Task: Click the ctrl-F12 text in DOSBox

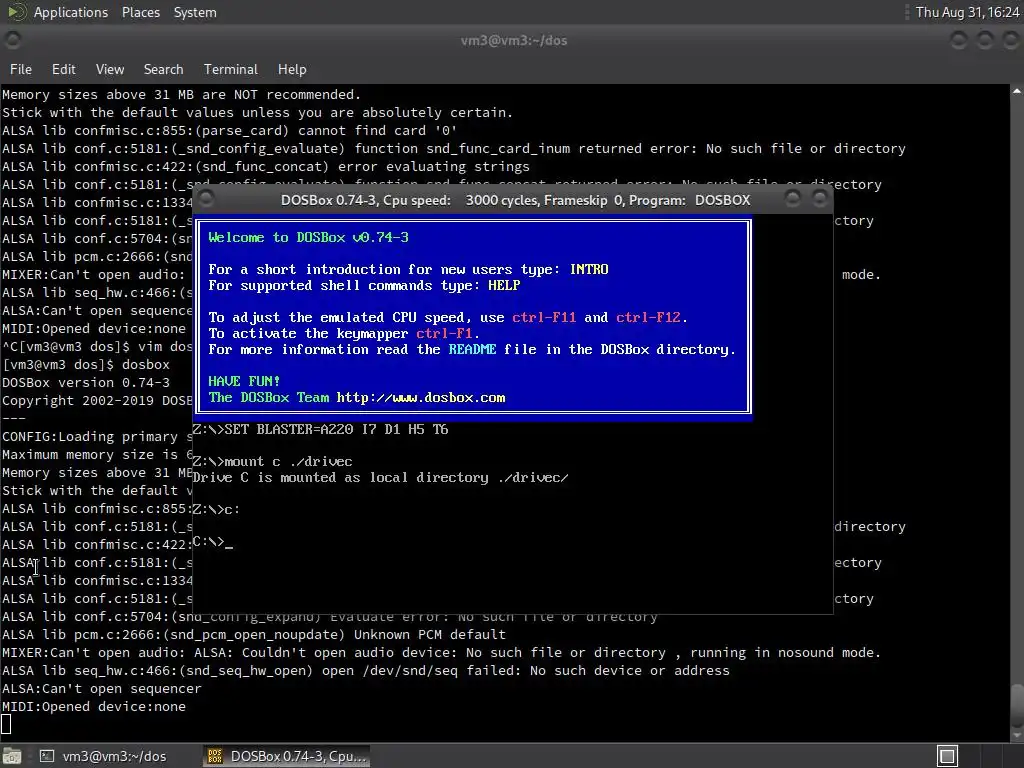Action: (648, 317)
